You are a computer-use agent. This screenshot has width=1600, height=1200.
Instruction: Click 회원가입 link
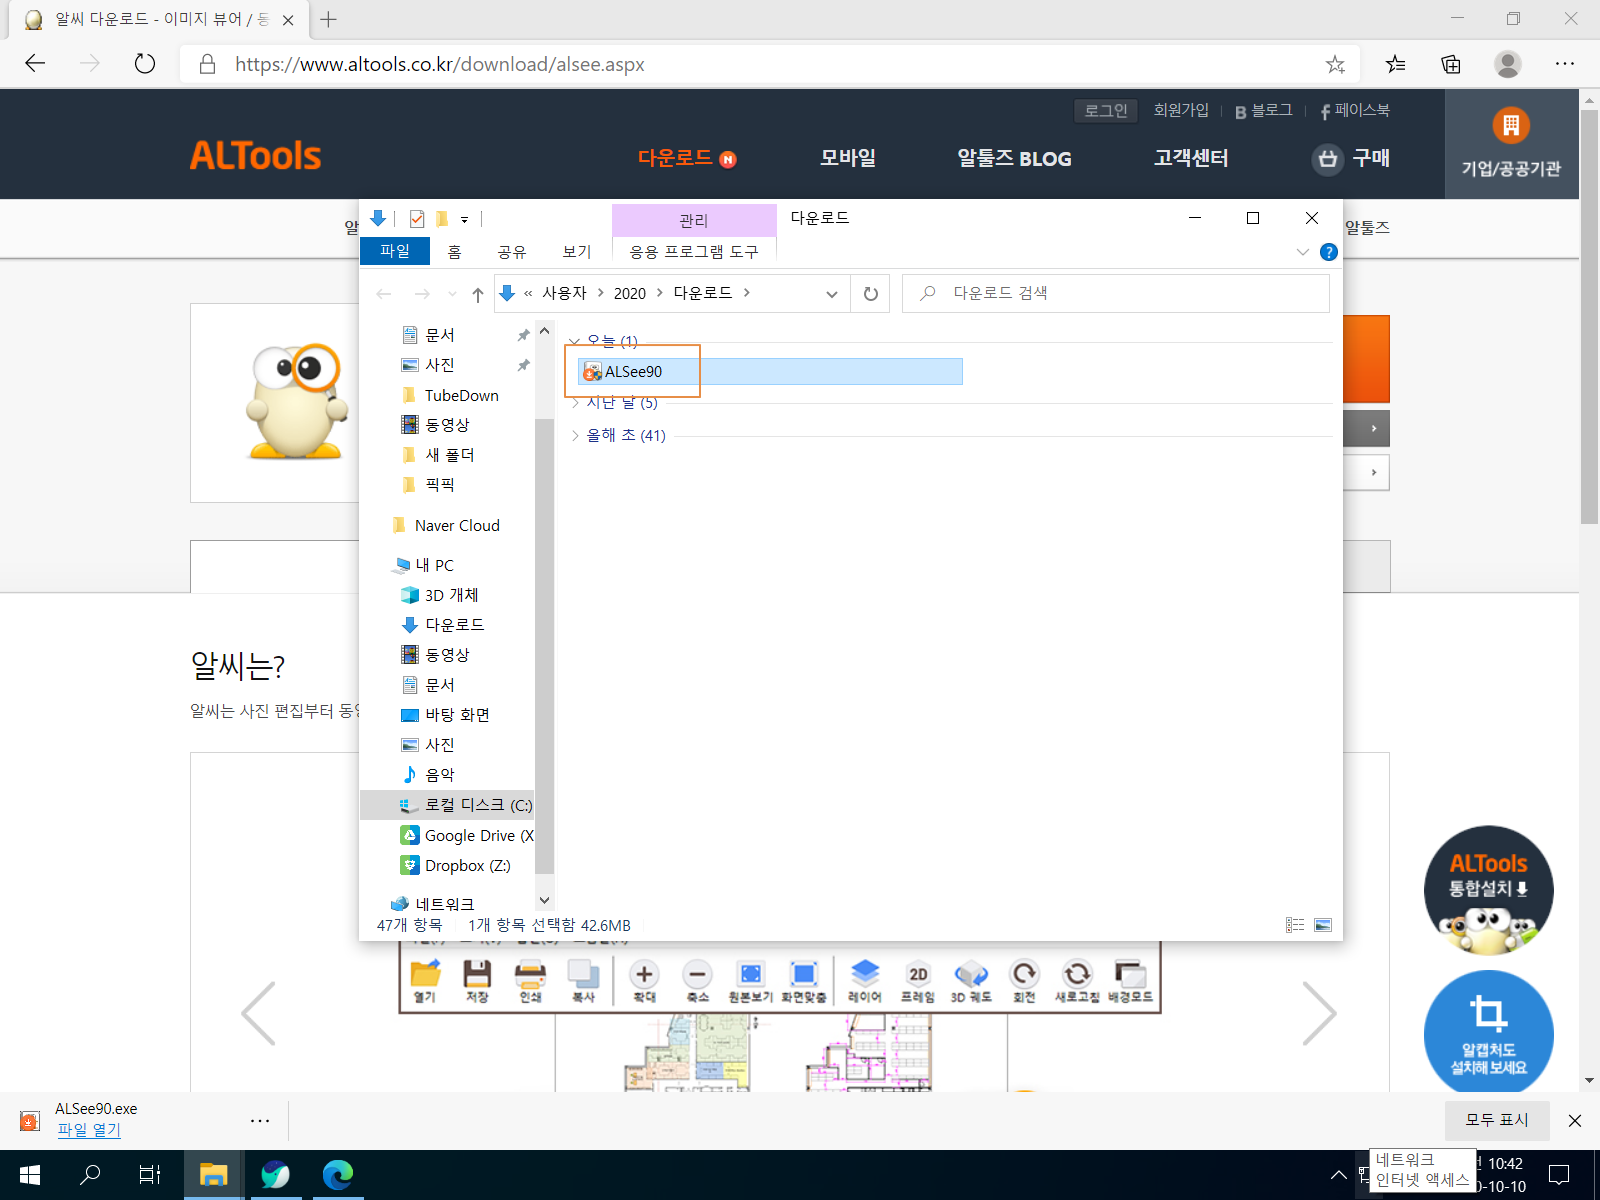coord(1181,110)
